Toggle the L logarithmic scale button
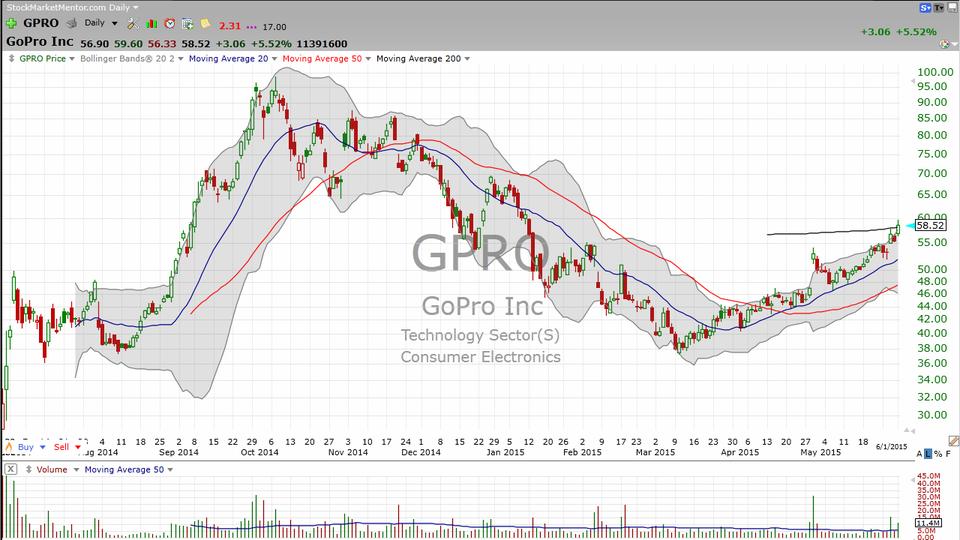This screenshot has width=960, height=540. click(x=928, y=454)
